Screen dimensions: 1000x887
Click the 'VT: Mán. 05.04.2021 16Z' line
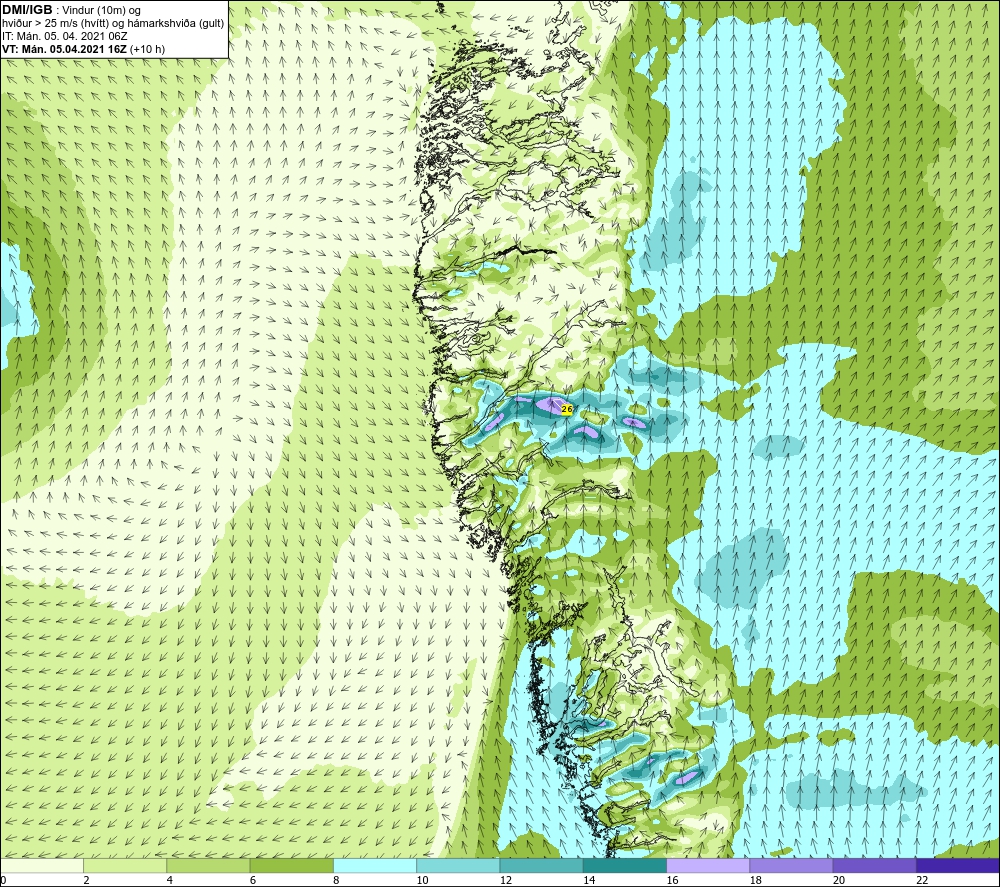click(64, 49)
